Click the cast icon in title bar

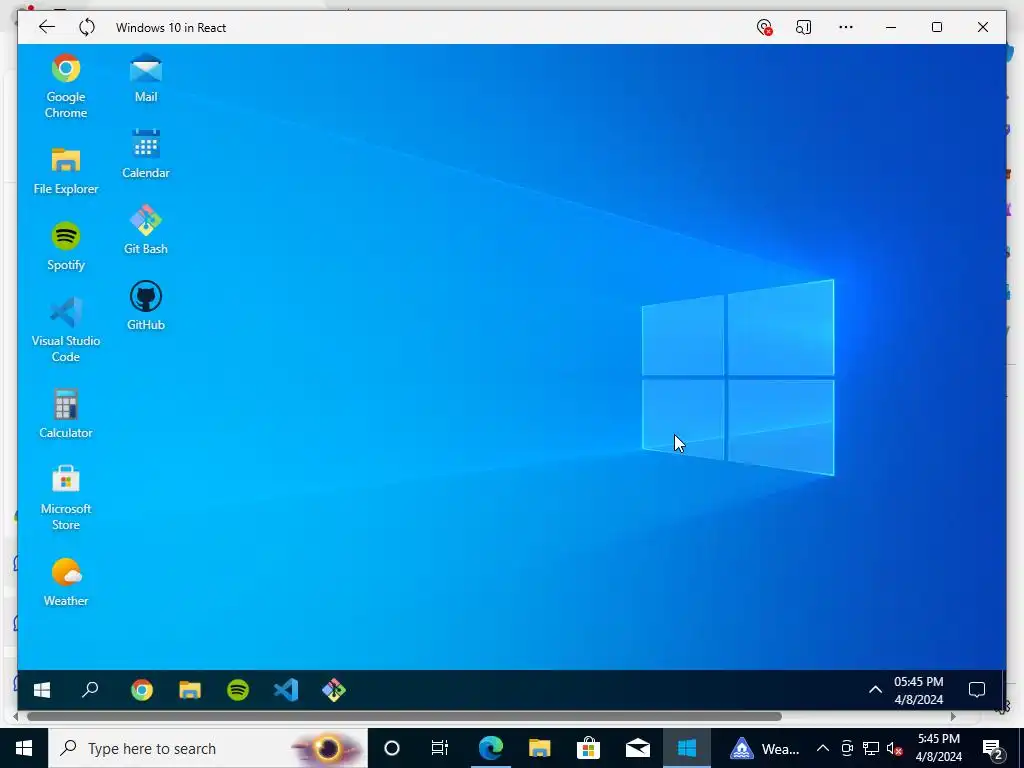pyautogui.click(x=803, y=27)
